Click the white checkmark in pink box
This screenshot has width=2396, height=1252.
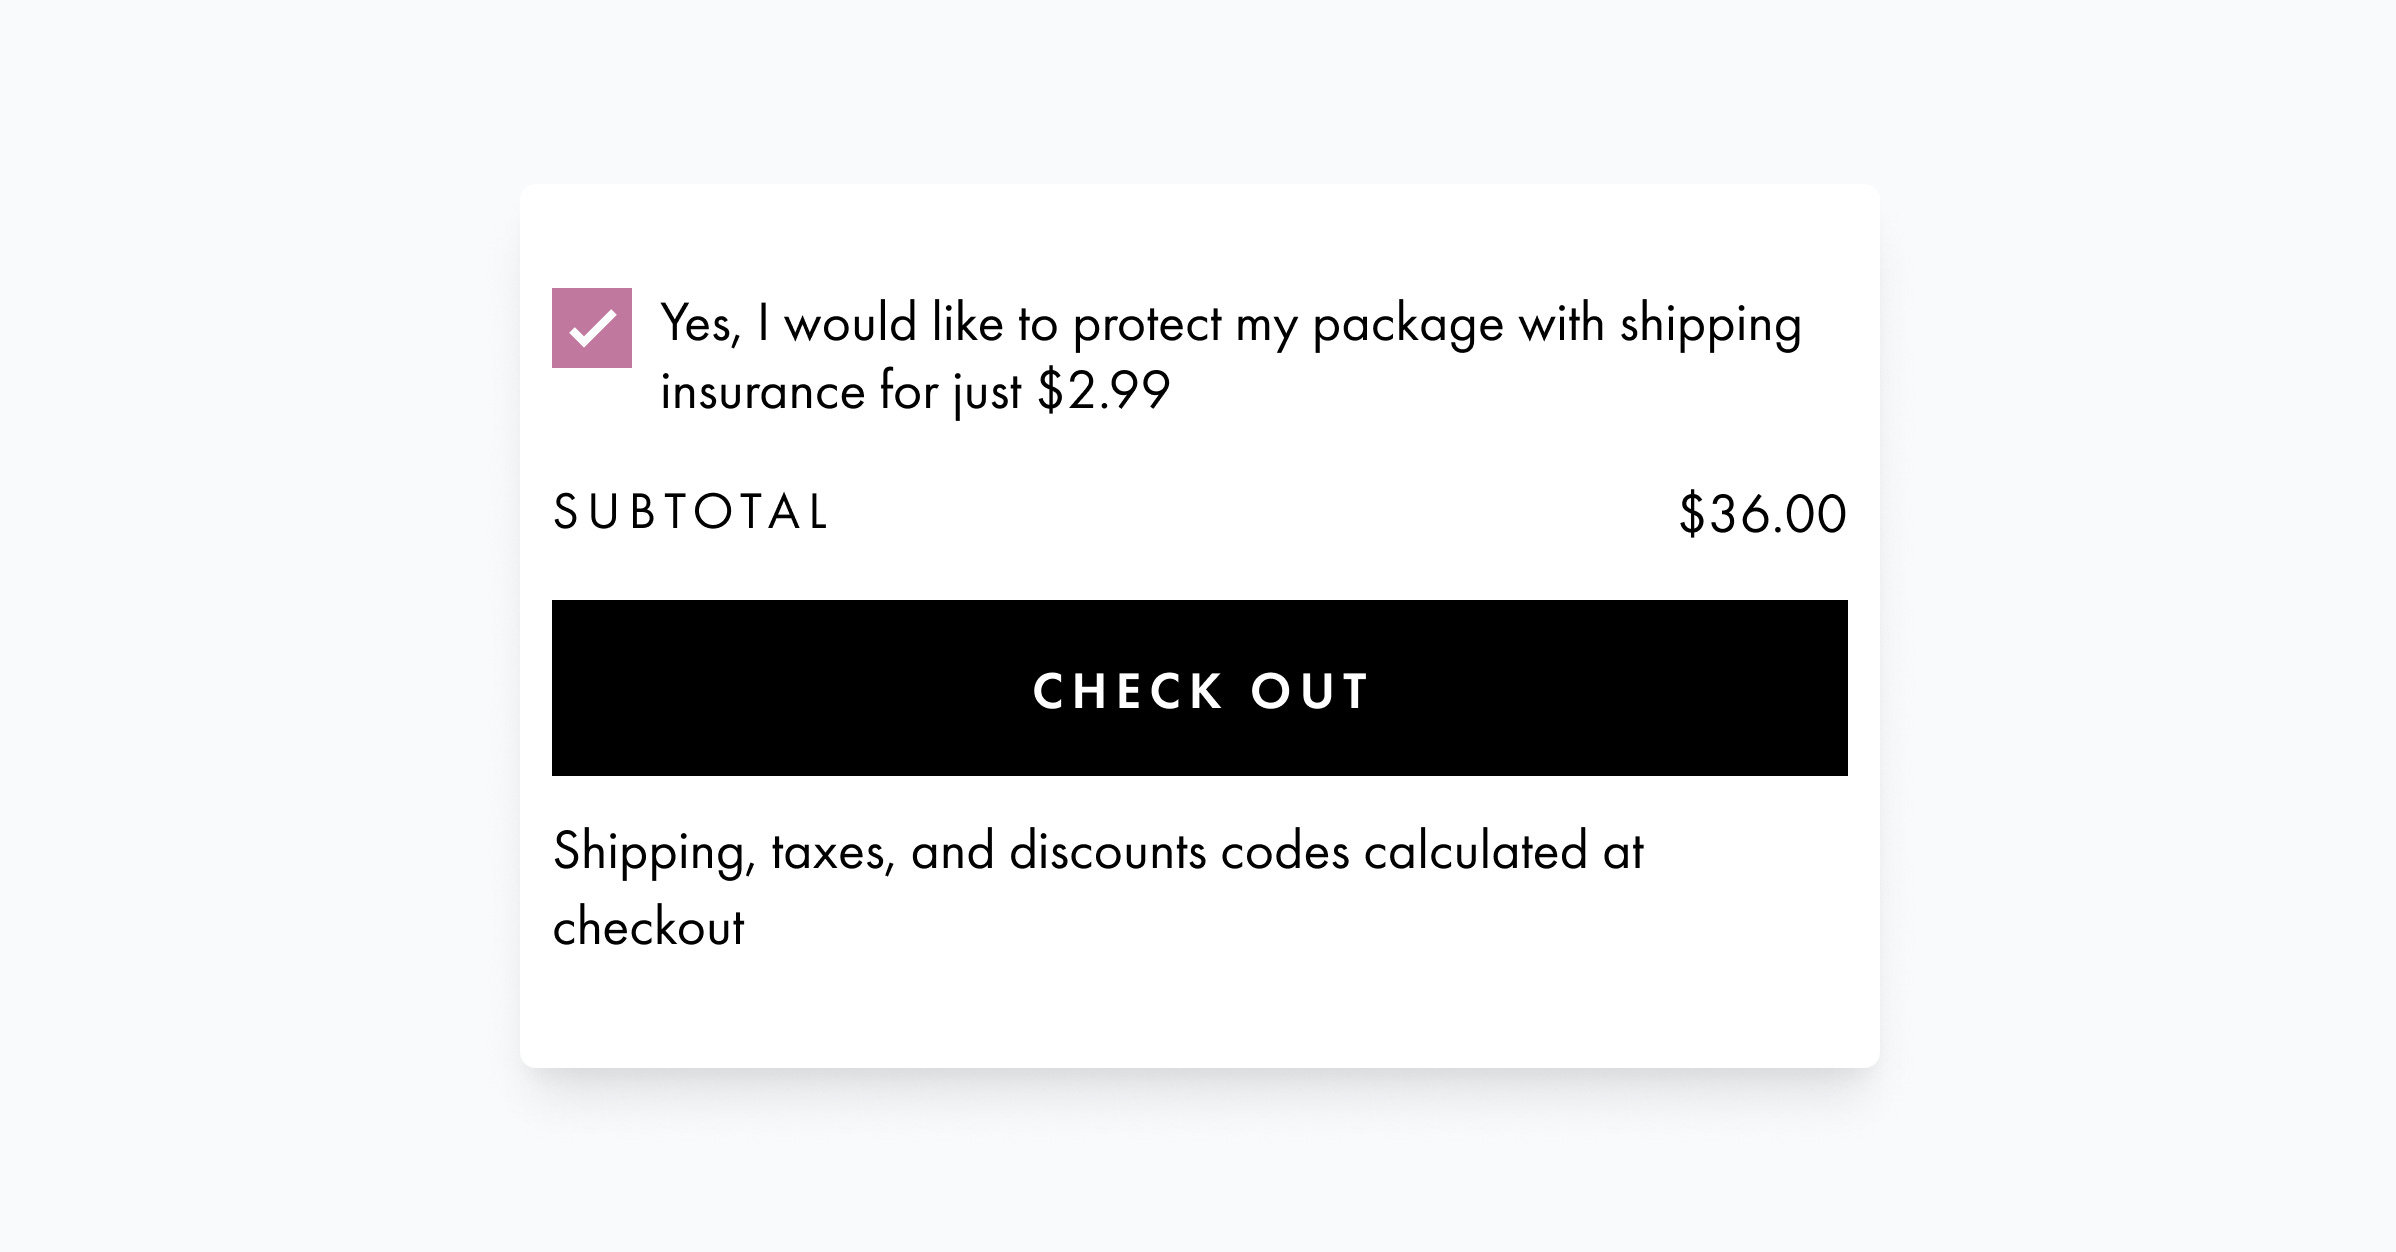(x=592, y=328)
